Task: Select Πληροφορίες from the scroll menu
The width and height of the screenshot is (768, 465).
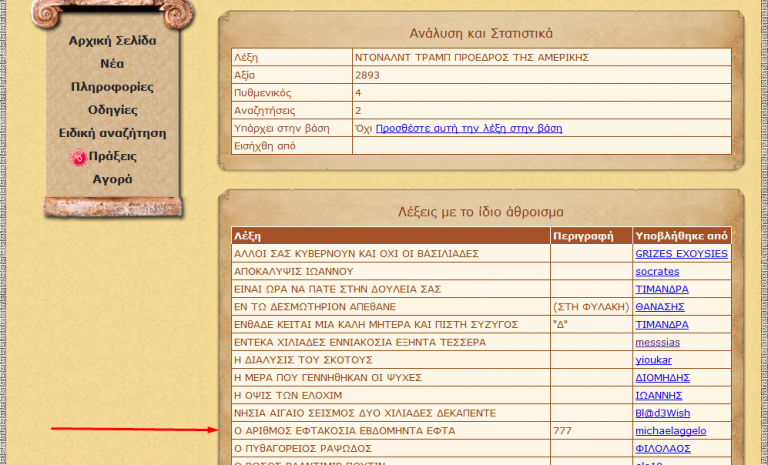Action: [x=112, y=87]
